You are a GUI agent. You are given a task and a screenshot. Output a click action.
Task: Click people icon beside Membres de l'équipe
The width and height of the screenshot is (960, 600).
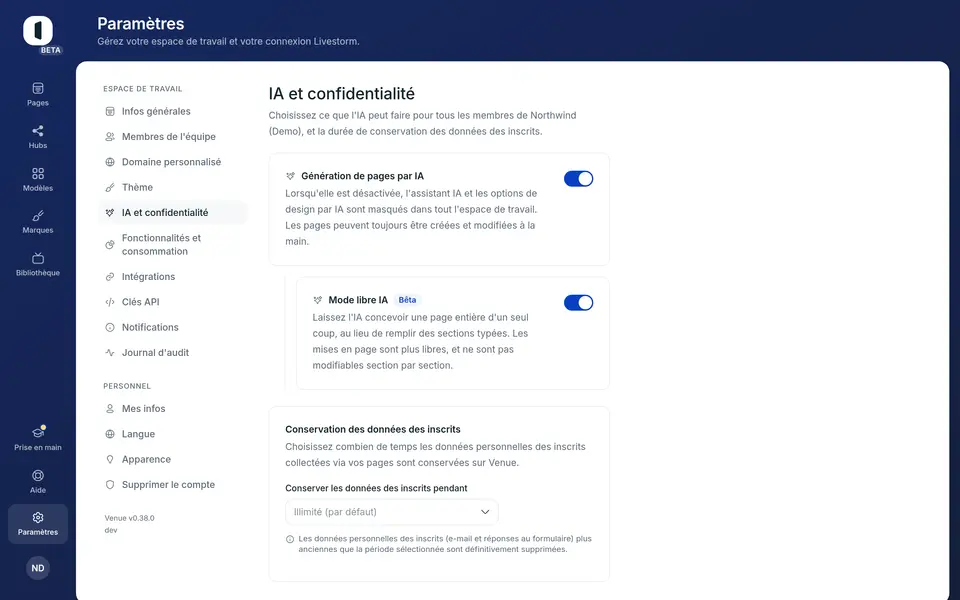pos(110,137)
